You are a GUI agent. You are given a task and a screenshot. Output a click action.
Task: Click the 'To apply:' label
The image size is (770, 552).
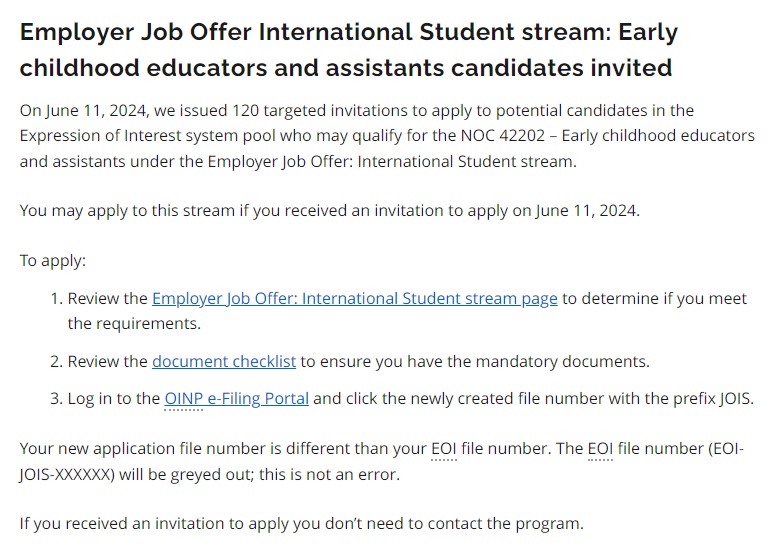click(x=53, y=261)
